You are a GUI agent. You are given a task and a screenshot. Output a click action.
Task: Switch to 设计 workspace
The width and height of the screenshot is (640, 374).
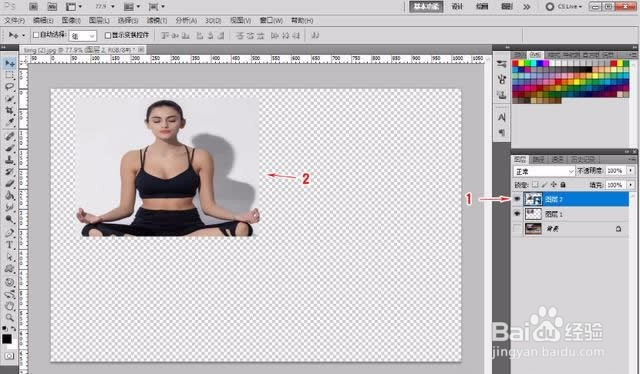click(458, 7)
